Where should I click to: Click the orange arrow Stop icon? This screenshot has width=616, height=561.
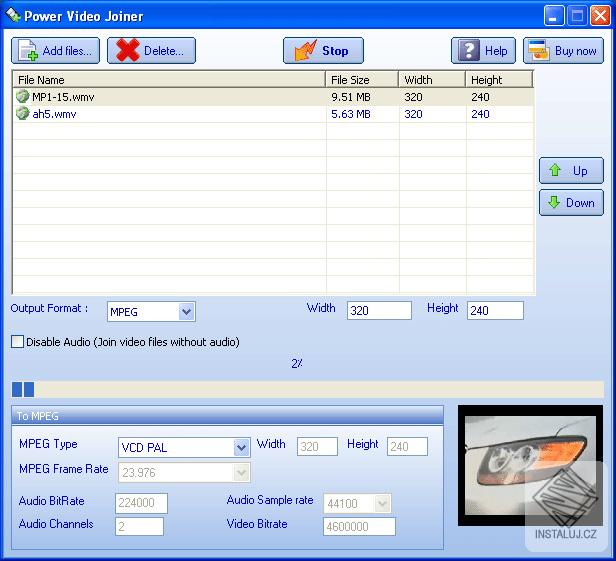click(305, 50)
